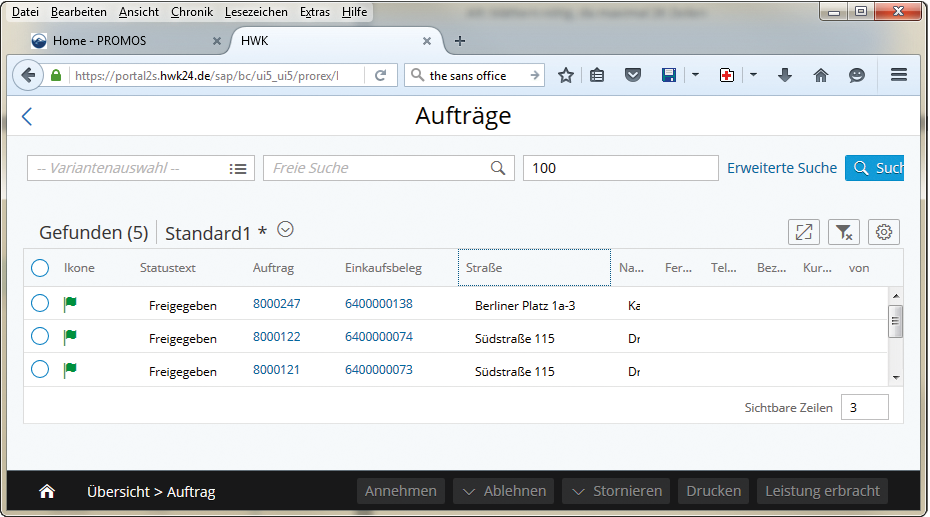The width and height of the screenshot is (930, 517).
Task: Click the back arrow beside Aufträge title
Action: point(27,117)
